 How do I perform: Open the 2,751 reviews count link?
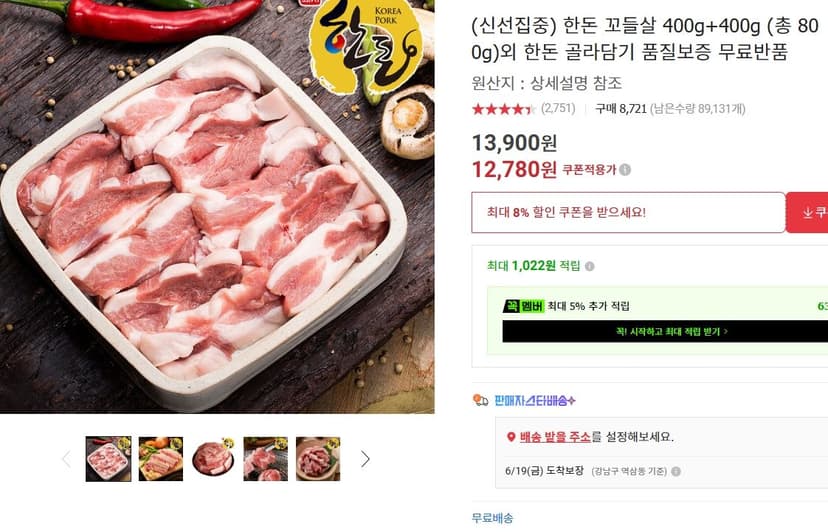pos(558,108)
